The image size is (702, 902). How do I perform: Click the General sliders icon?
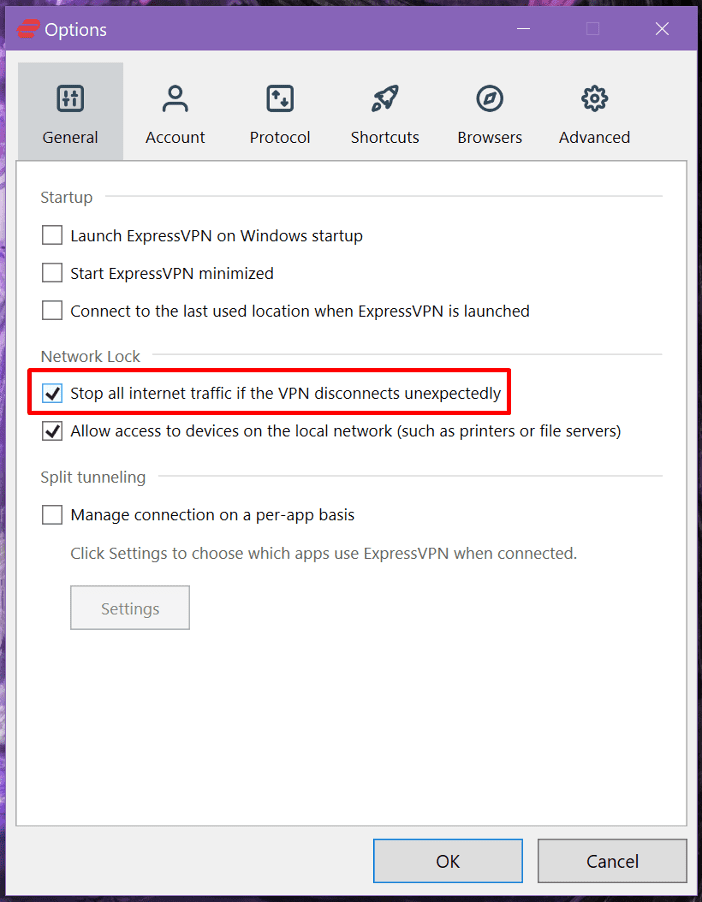tap(70, 98)
